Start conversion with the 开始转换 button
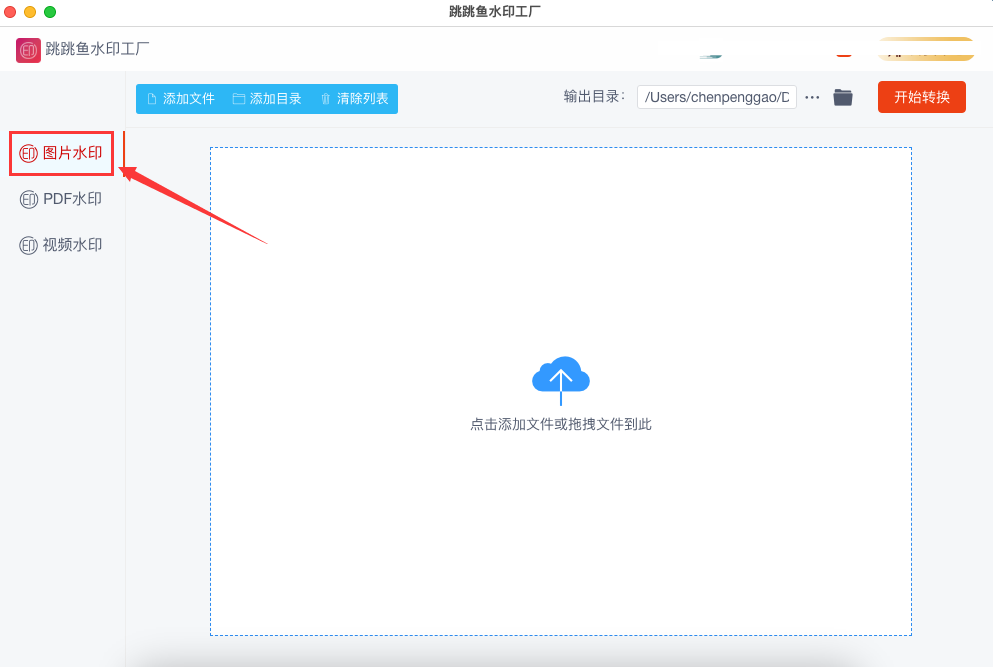The width and height of the screenshot is (993, 667). click(921, 97)
